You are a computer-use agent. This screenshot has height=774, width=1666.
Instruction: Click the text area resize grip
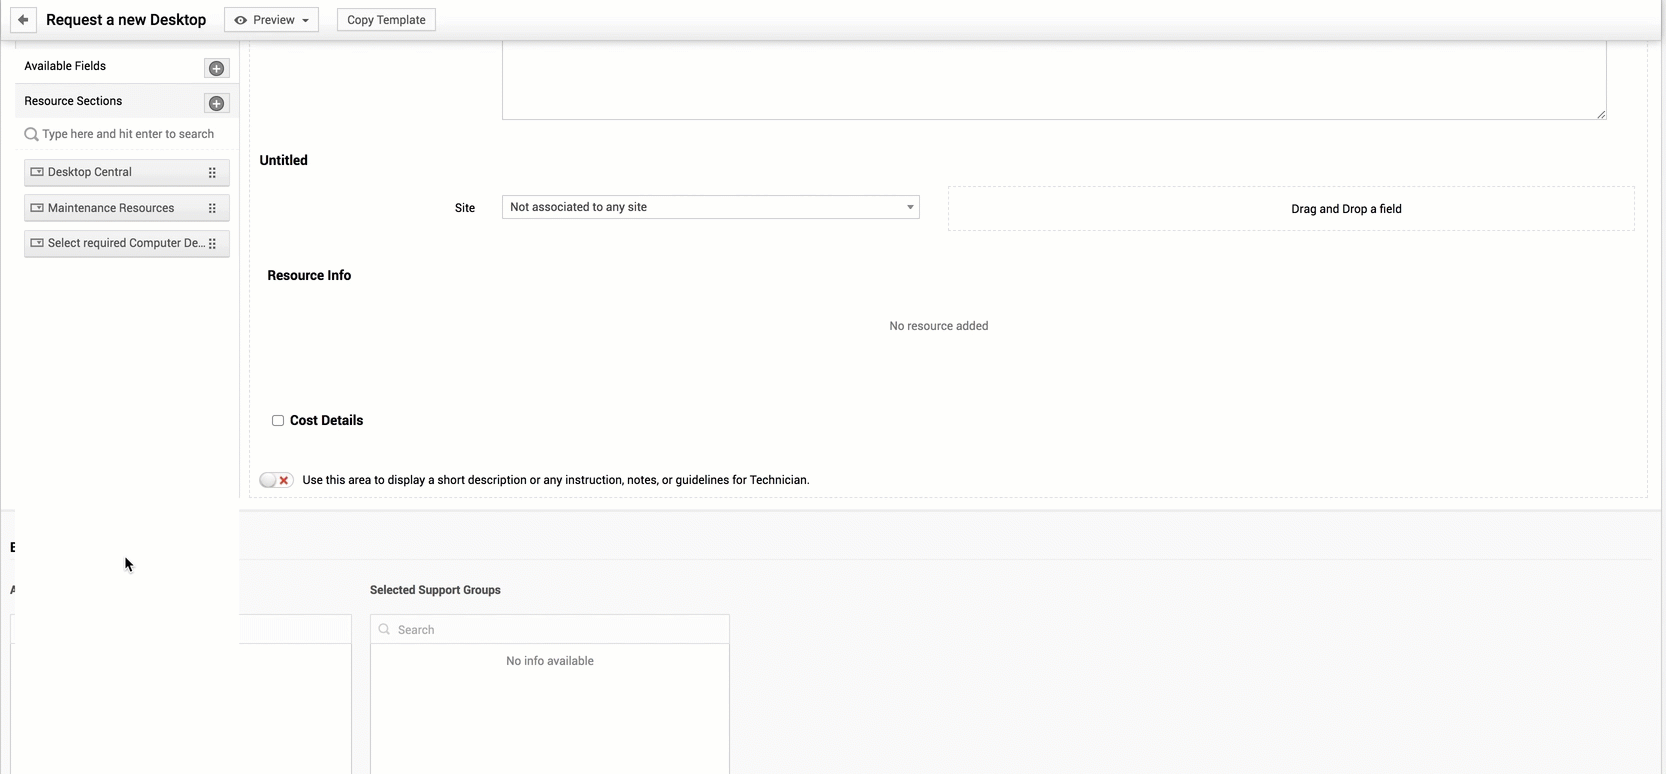(x=1601, y=114)
